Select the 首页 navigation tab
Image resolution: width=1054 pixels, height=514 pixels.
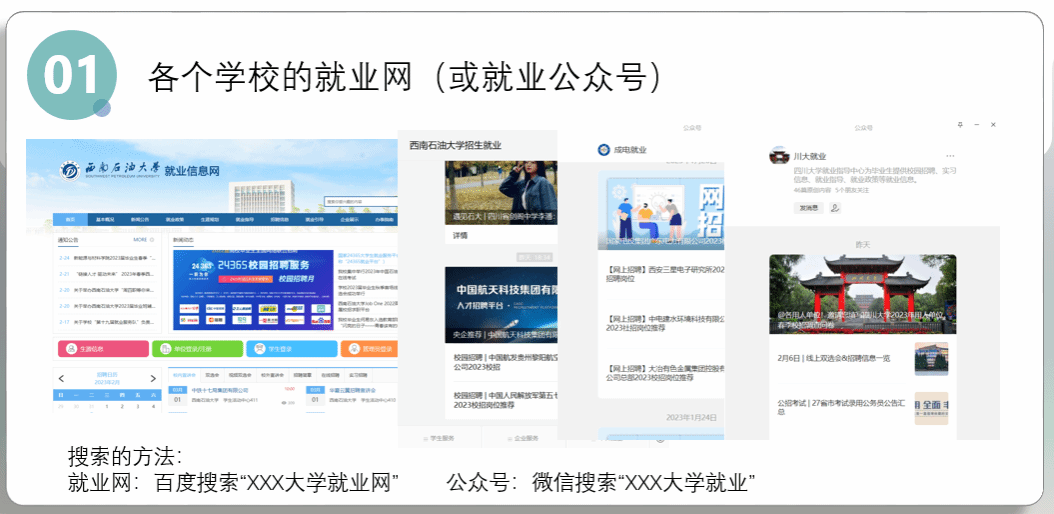click(x=70, y=219)
